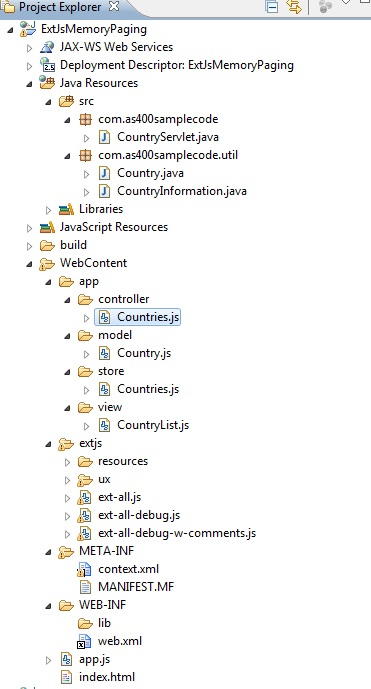Select Countries.js under the store folder

click(x=148, y=389)
